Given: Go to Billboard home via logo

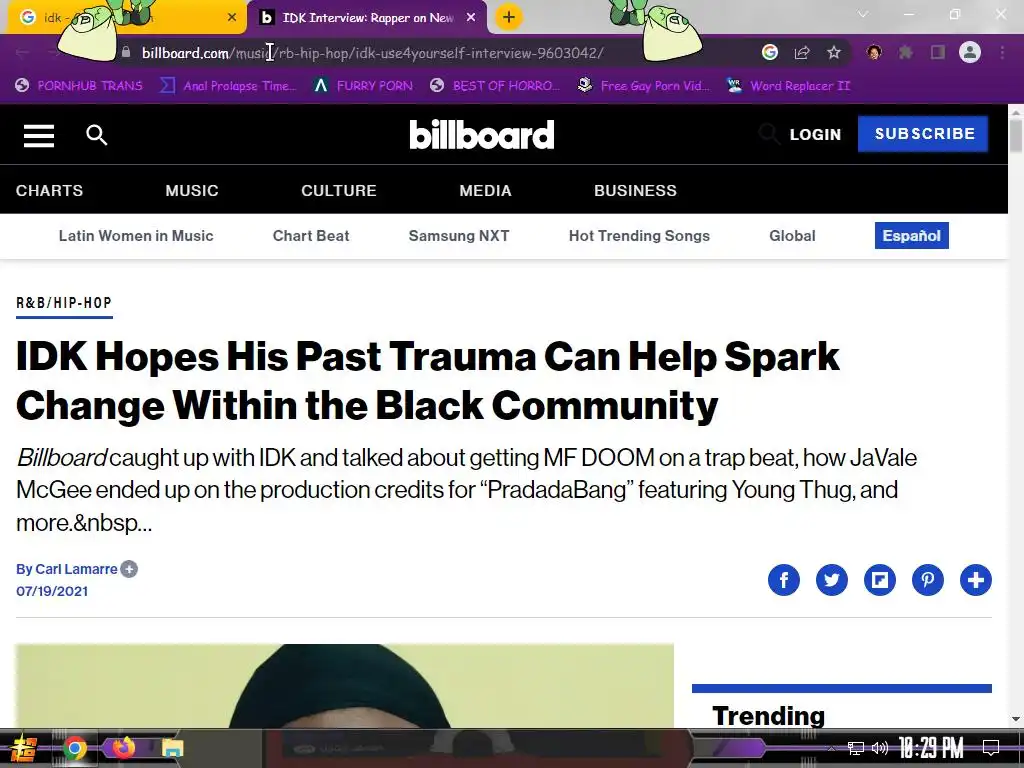Looking at the screenshot, I should (482, 135).
